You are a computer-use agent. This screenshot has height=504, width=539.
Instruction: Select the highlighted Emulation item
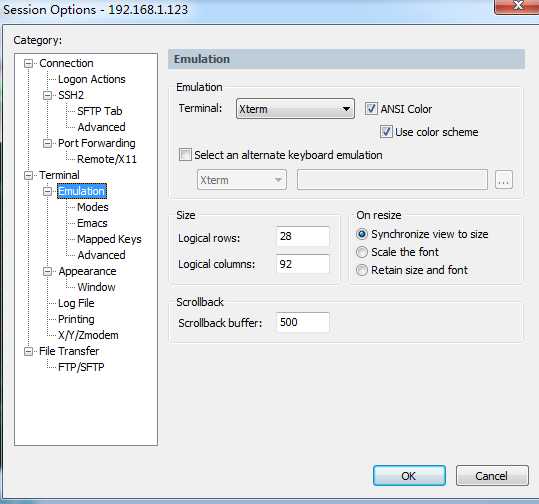81,191
